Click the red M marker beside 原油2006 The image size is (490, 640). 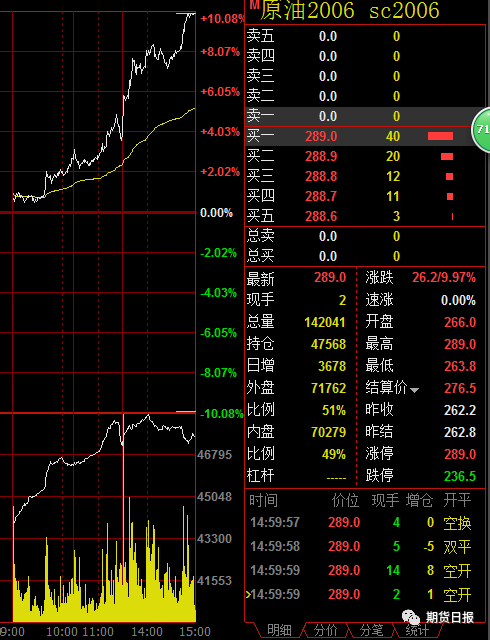point(254,4)
